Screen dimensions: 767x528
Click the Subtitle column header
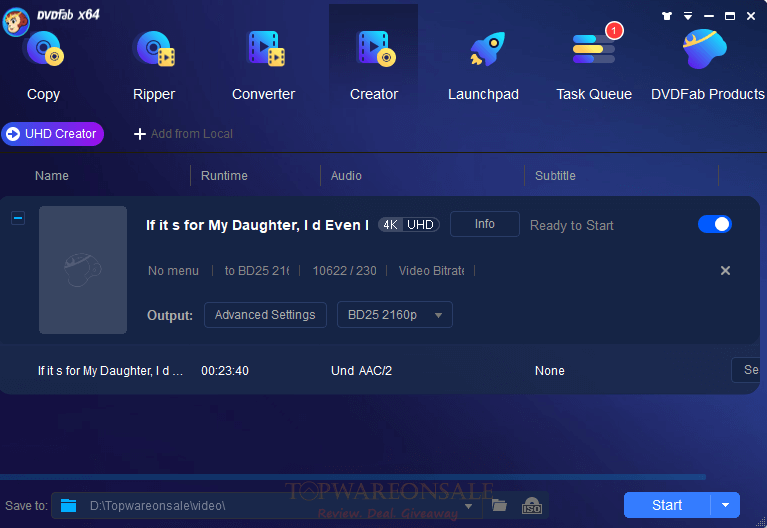pos(555,176)
